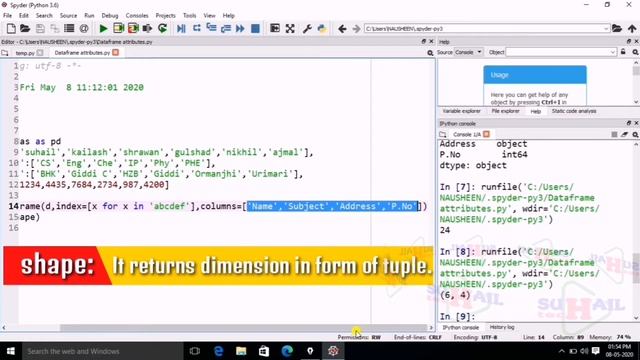This screenshot has height=360, width=640.
Task: Open the Tools menu
Action: 189,16
